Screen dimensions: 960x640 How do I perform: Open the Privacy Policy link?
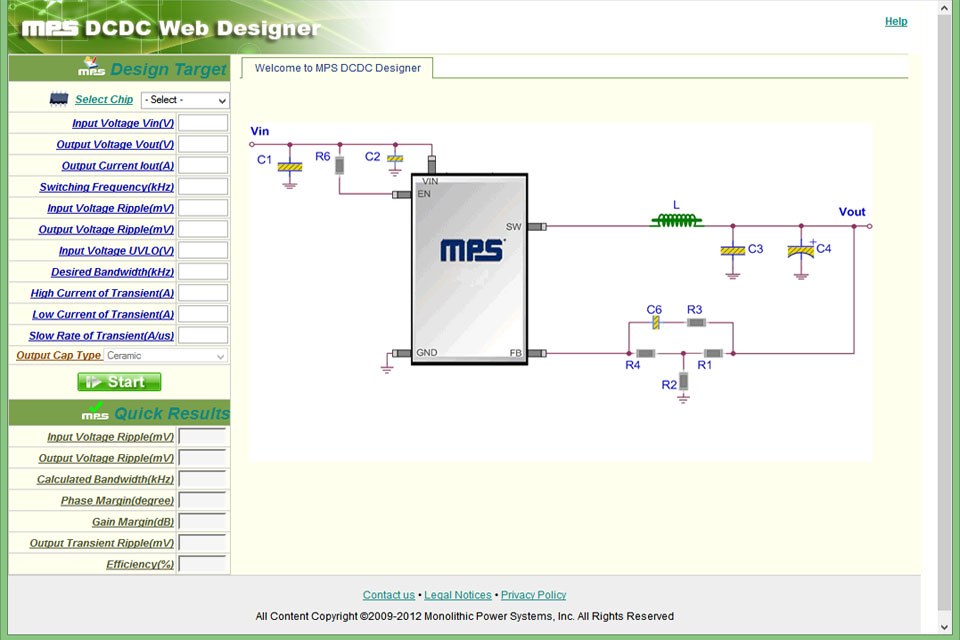click(533, 595)
